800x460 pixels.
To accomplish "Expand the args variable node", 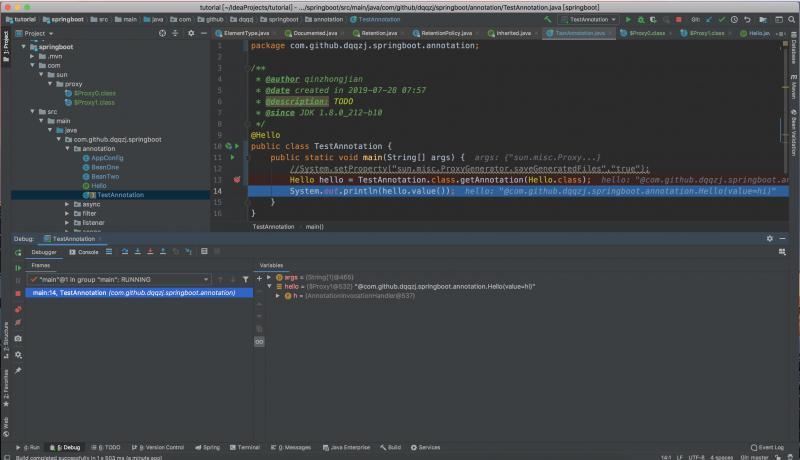I will (269, 276).
